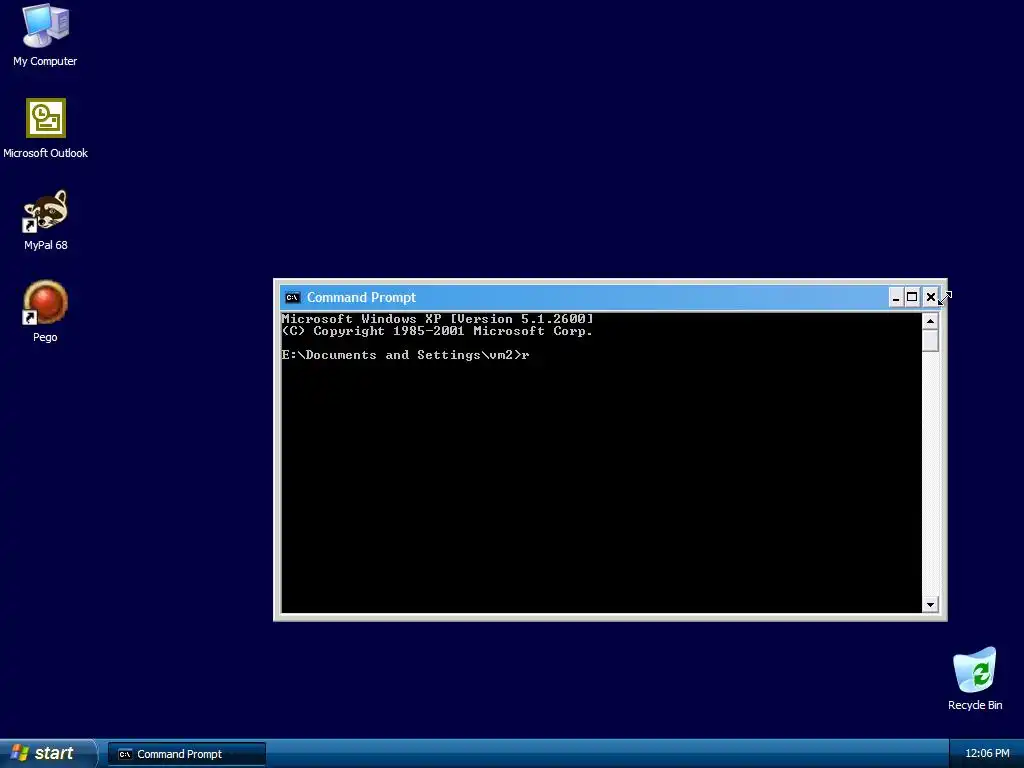Click the '(C) Copyright 1985-2001 Microsoft Corp.' line
The height and width of the screenshot is (768, 1024).
(x=438, y=331)
